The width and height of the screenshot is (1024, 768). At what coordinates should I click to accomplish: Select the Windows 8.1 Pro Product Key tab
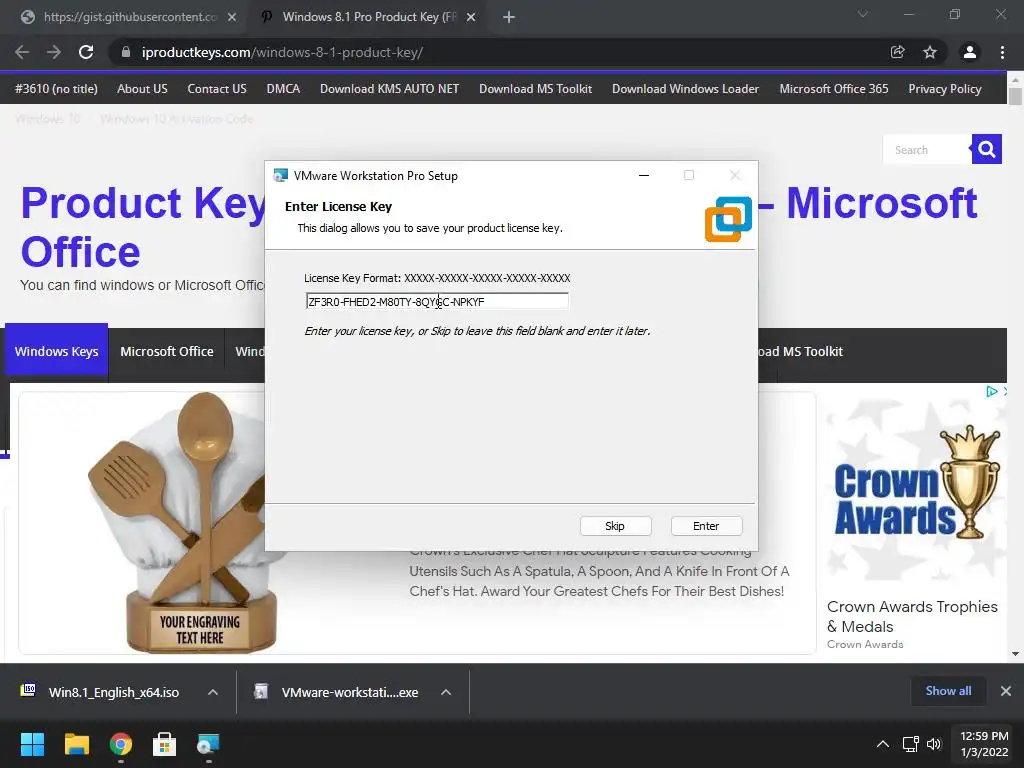pyautogui.click(x=369, y=17)
